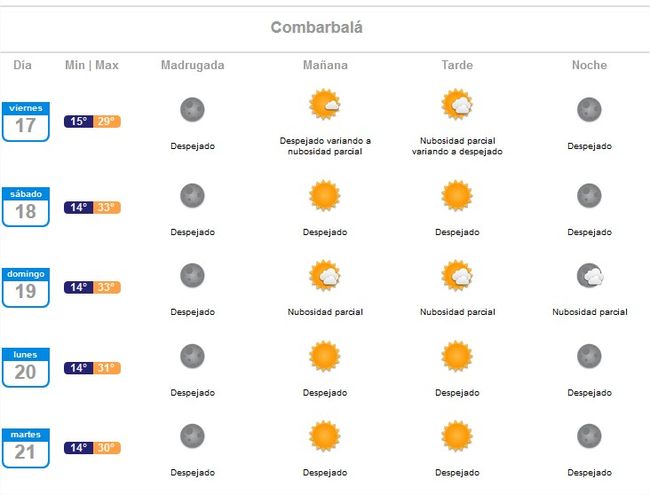Click the lunes 20 calendar icon

(26, 368)
